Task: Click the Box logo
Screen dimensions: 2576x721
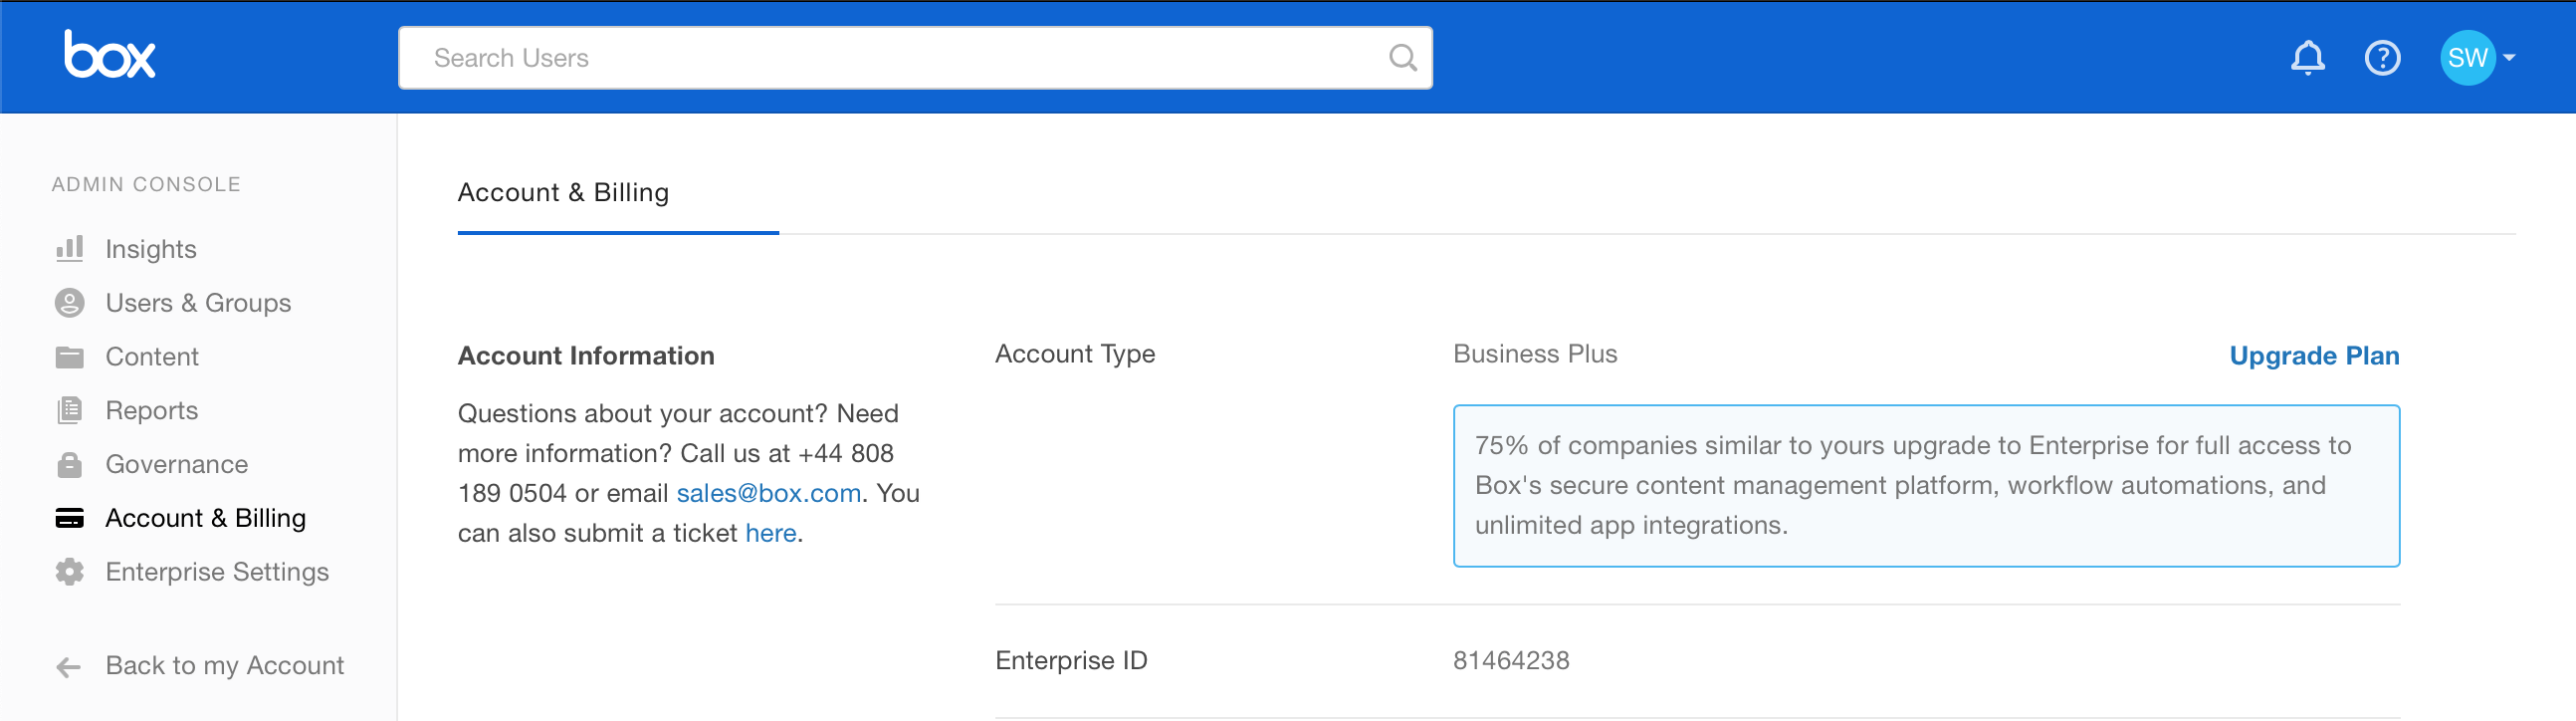Action: [x=110, y=55]
